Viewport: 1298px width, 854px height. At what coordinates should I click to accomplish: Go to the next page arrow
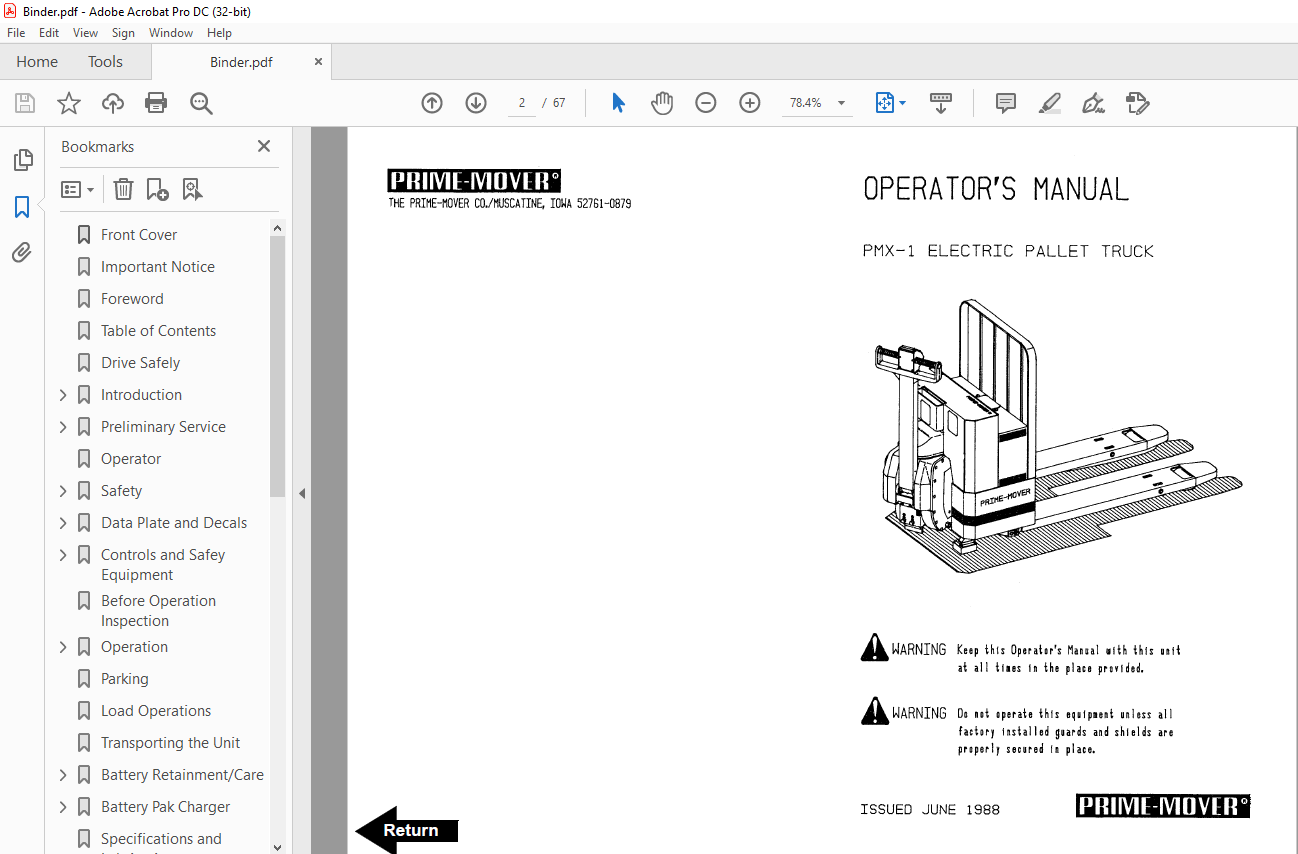(x=476, y=103)
